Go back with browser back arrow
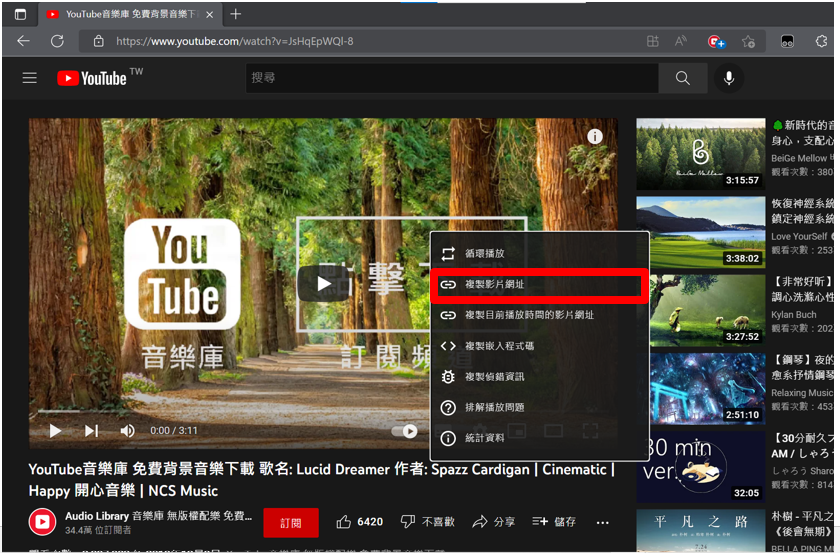 [23, 41]
